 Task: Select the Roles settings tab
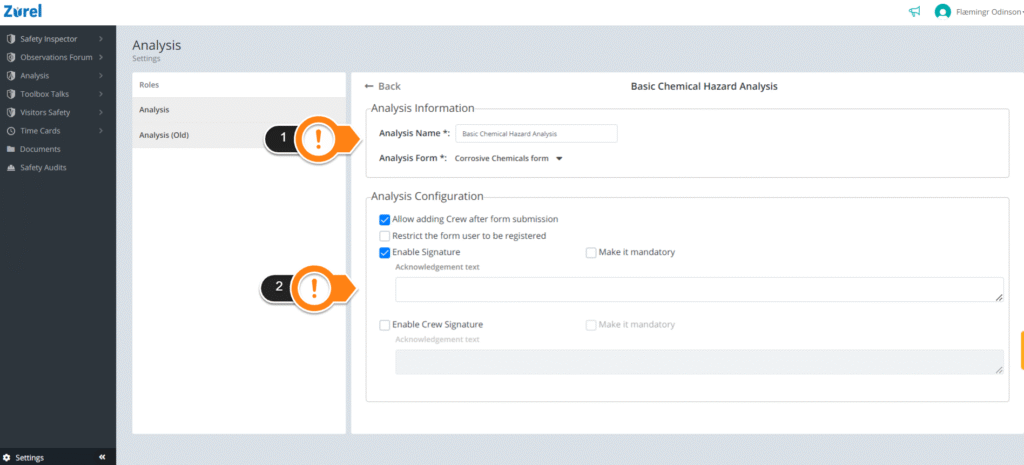point(239,85)
